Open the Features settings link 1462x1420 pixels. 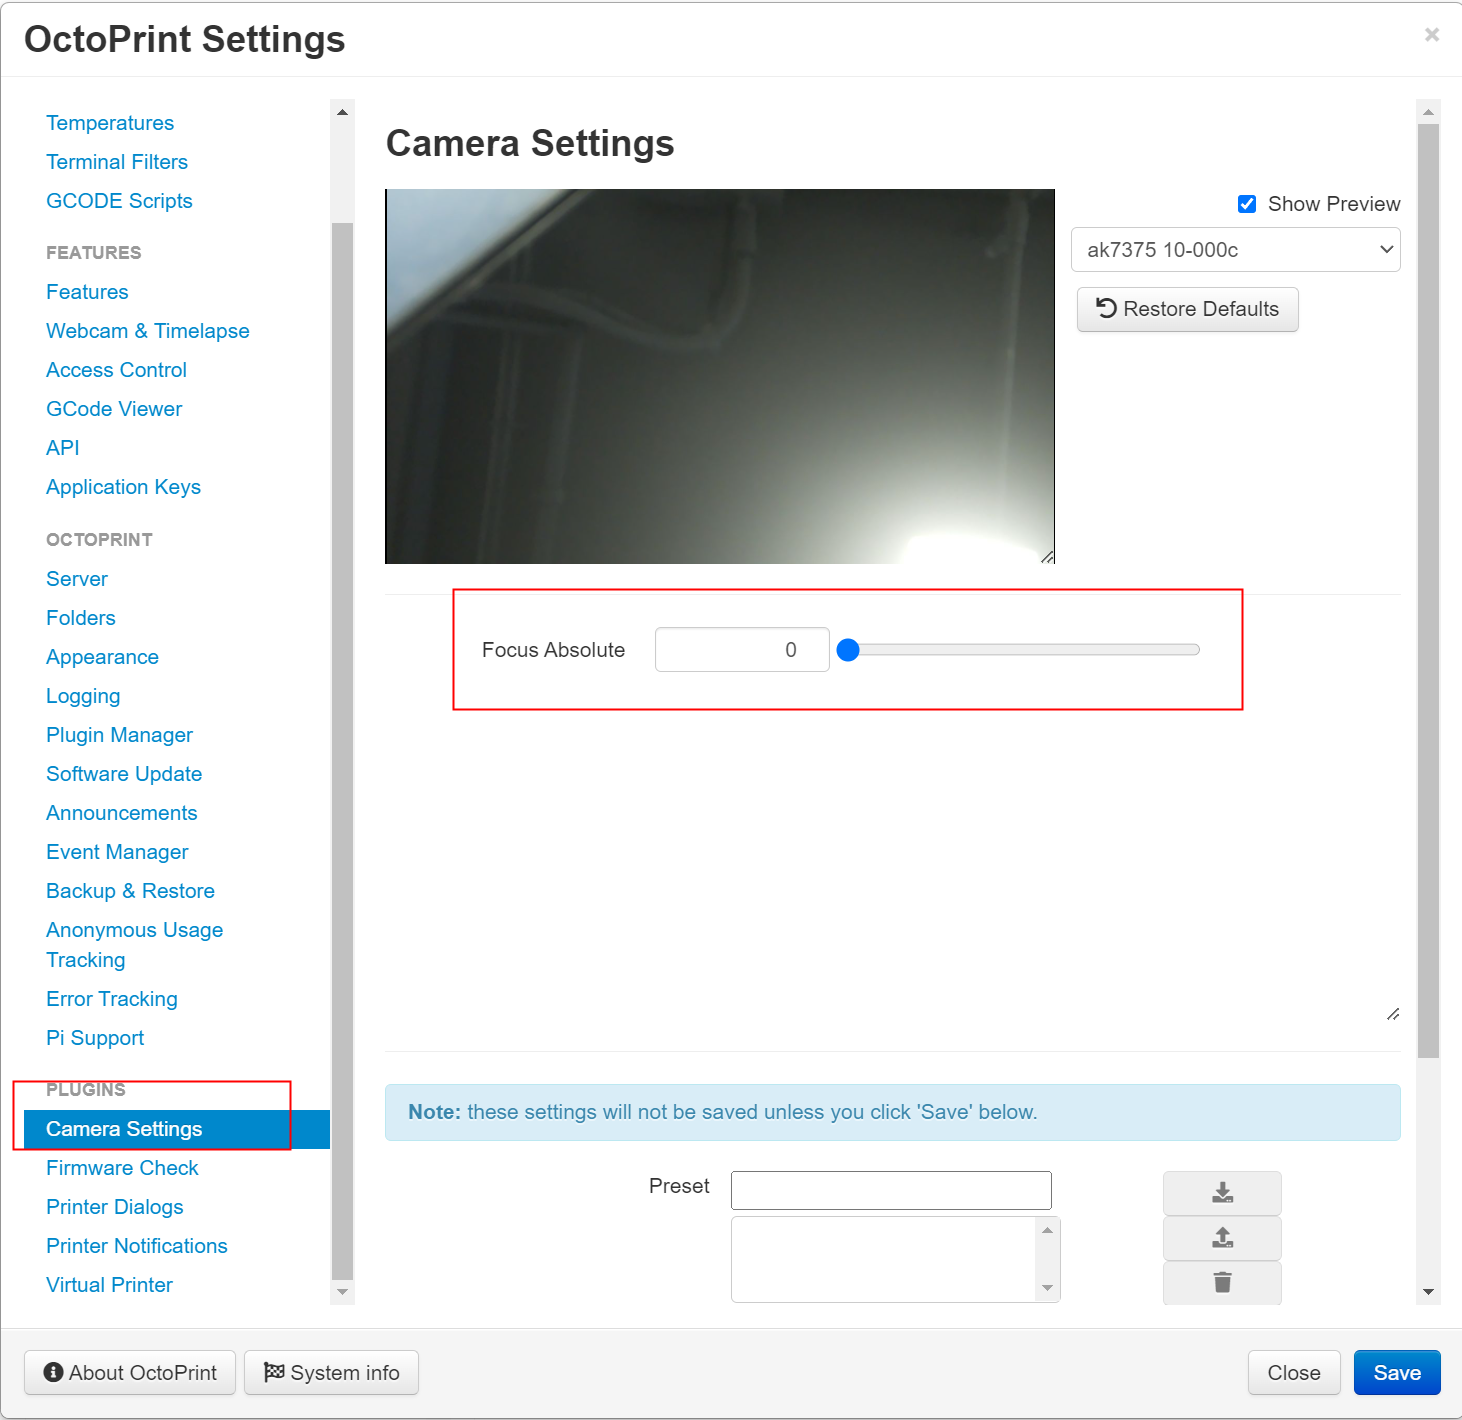pos(87,292)
